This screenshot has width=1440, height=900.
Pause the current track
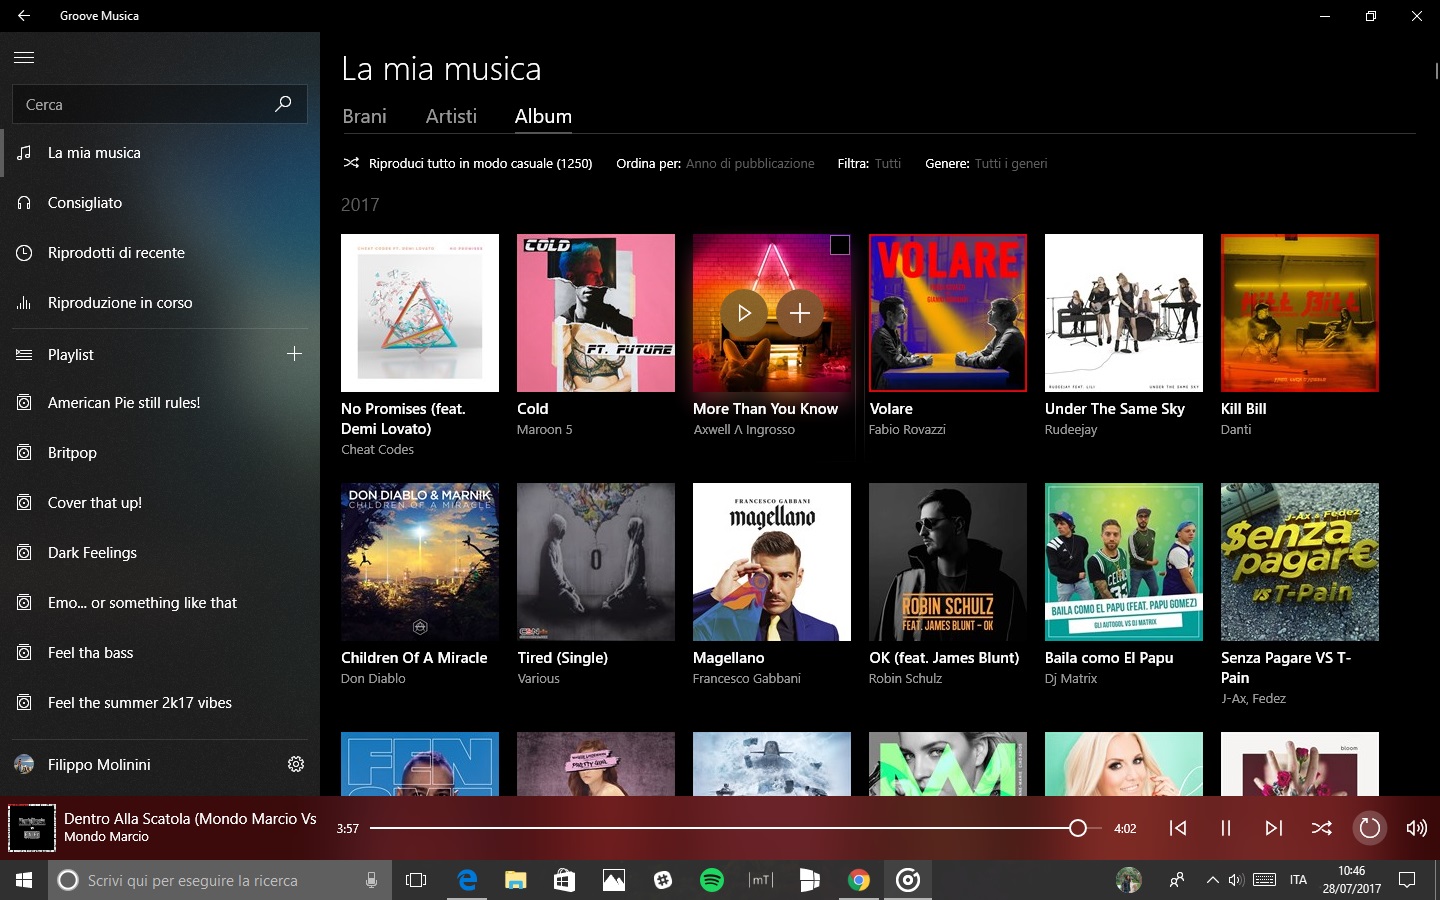[1225, 828]
